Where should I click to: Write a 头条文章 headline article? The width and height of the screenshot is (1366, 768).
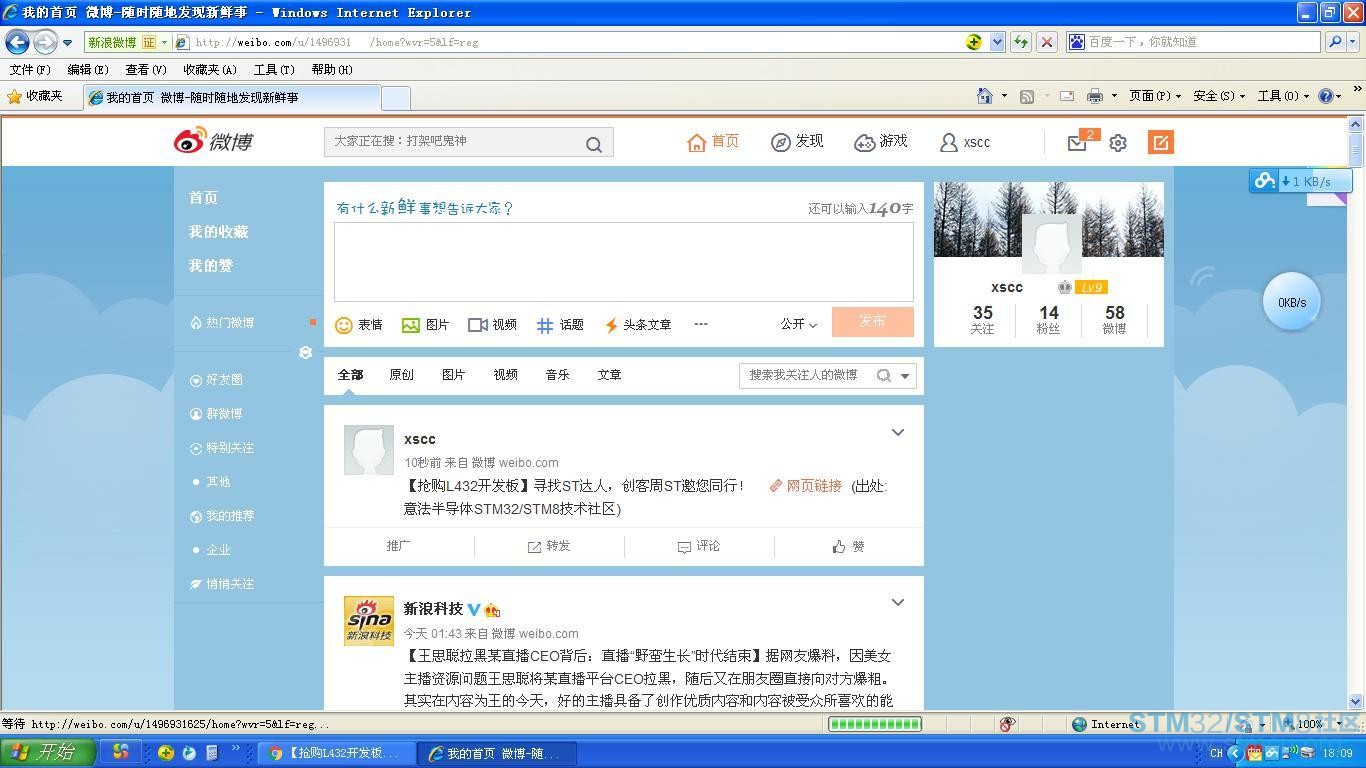pos(638,325)
